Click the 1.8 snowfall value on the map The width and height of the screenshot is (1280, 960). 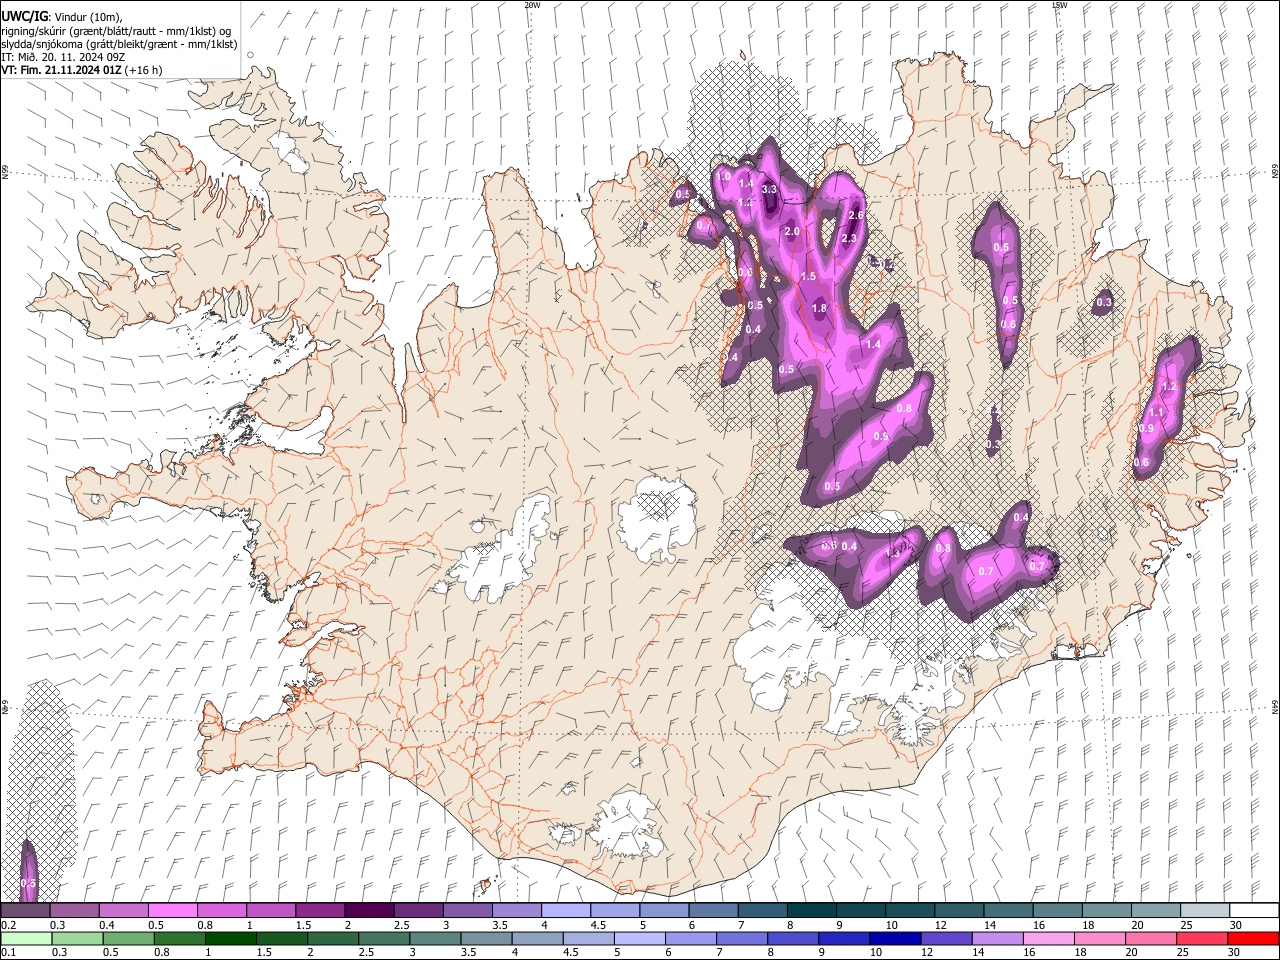(819, 309)
